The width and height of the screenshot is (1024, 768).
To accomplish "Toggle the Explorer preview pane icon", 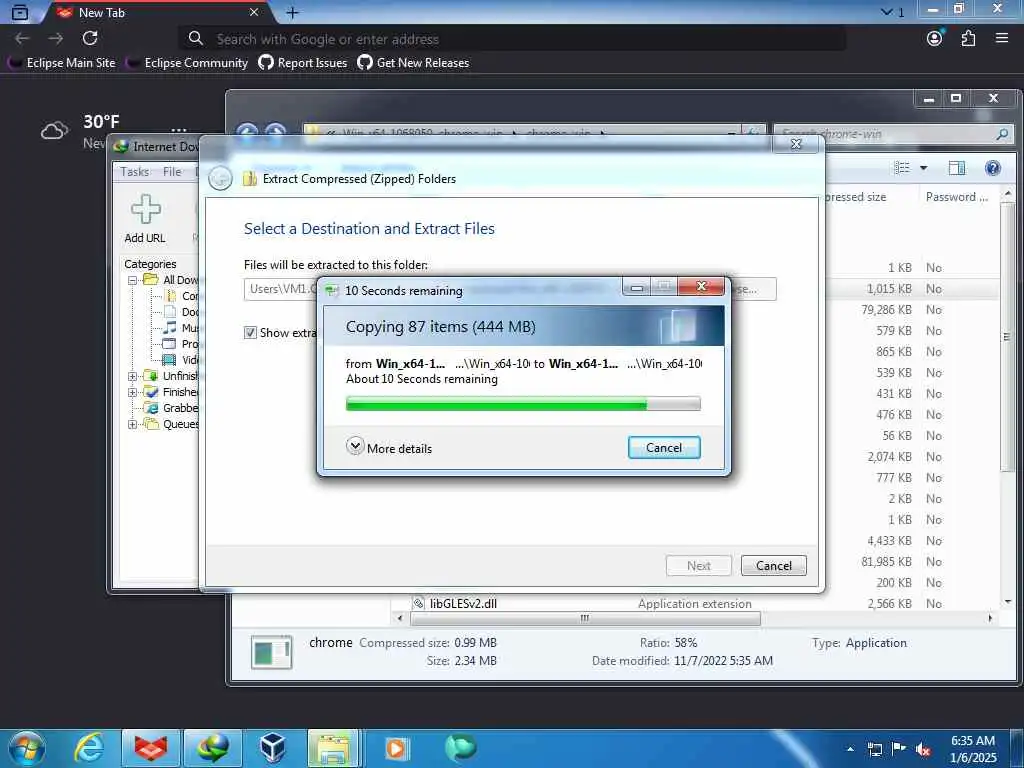I will [957, 168].
